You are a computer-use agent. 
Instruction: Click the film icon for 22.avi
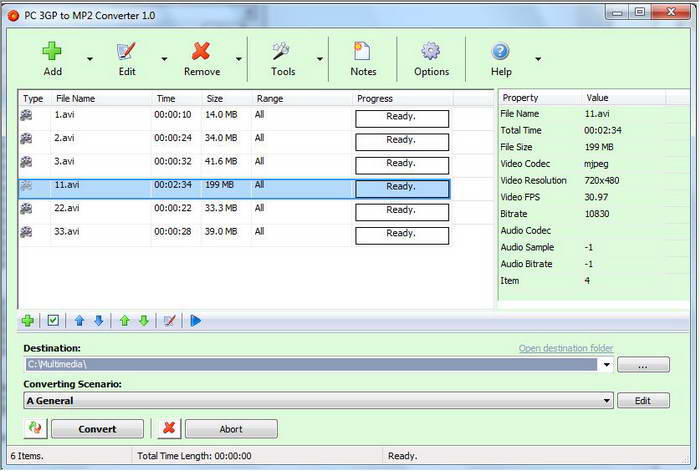tap(26, 208)
